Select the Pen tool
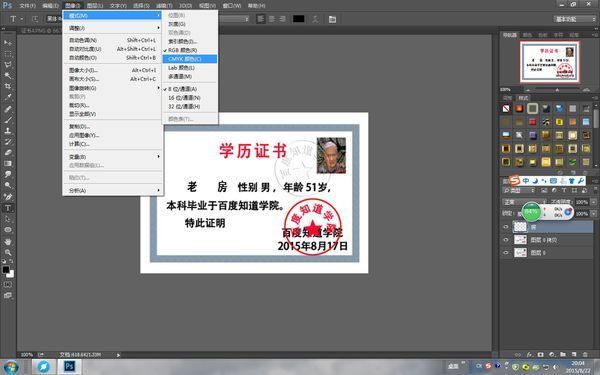 [8, 197]
